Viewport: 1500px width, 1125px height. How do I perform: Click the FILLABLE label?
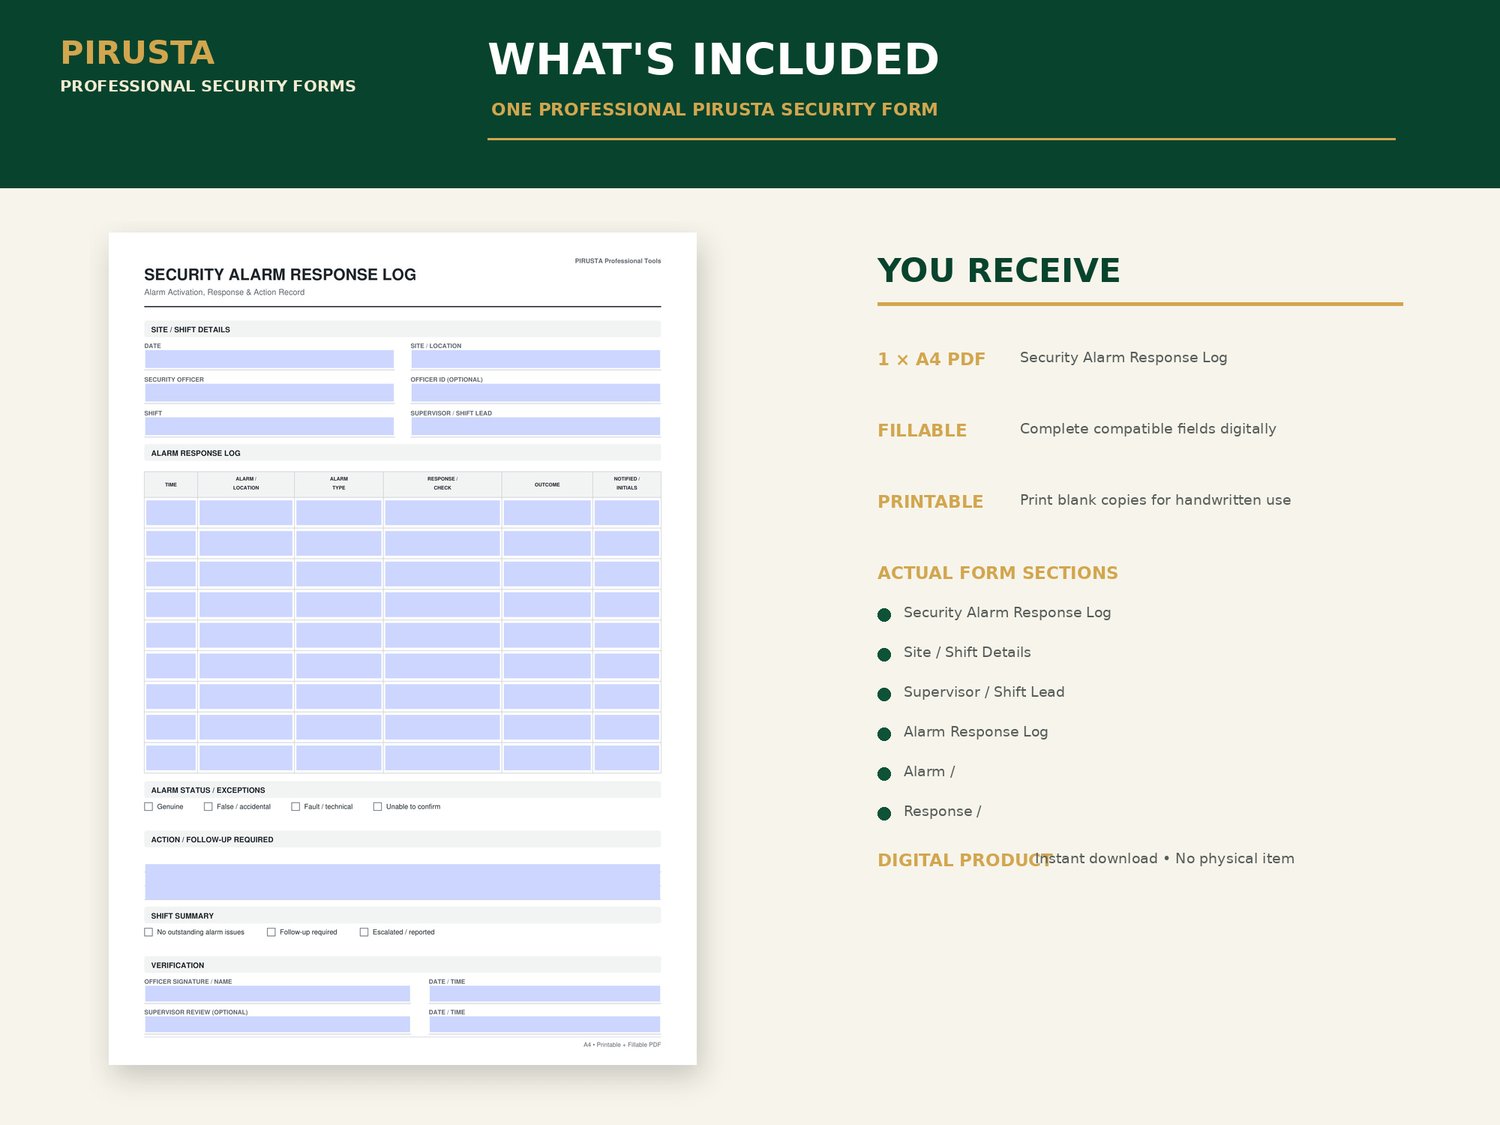point(922,430)
